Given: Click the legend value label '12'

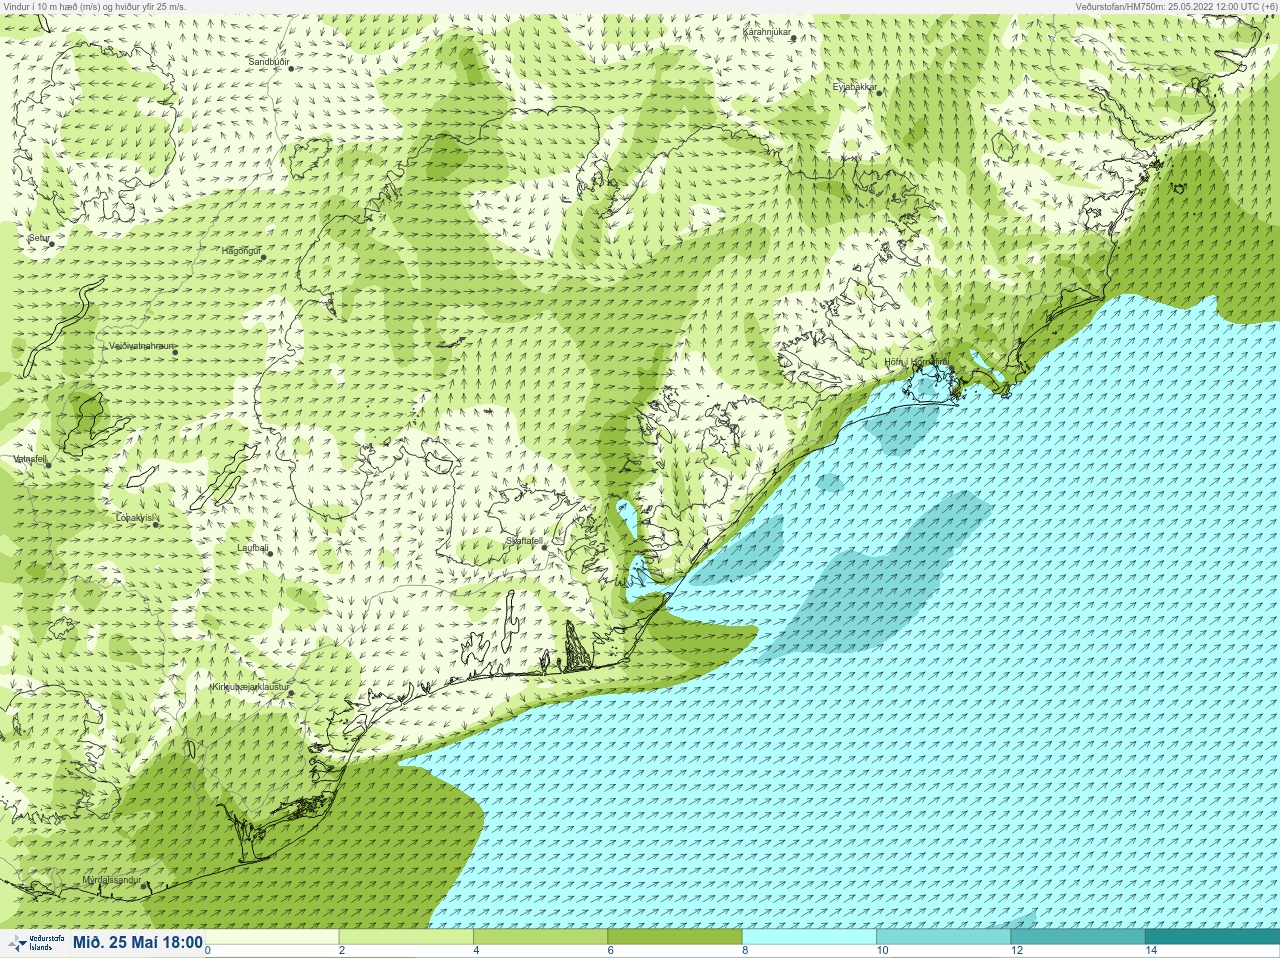Looking at the screenshot, I should (x=1017, y=951).
